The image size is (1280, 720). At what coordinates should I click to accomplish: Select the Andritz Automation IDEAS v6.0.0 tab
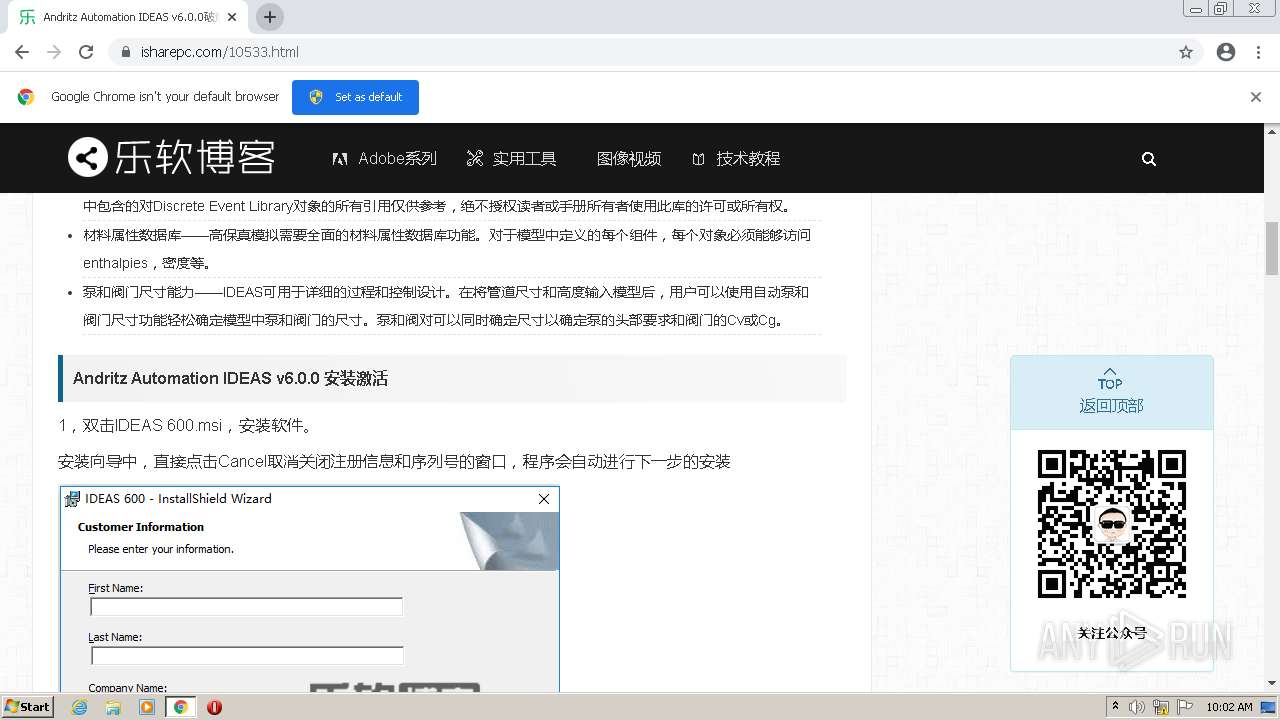[128, 17]
